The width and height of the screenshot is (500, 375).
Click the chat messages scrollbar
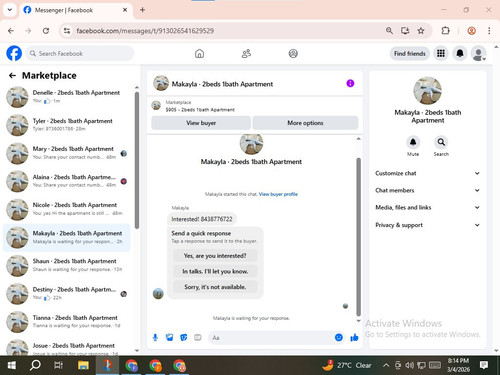[359, 237]
